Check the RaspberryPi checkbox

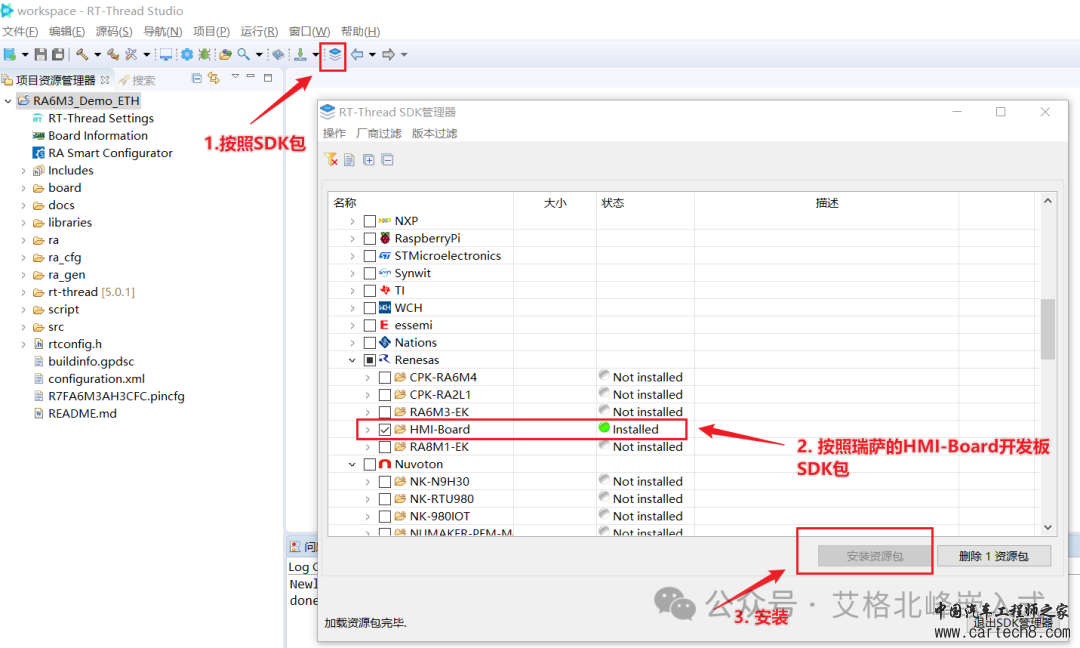point(370,238)
